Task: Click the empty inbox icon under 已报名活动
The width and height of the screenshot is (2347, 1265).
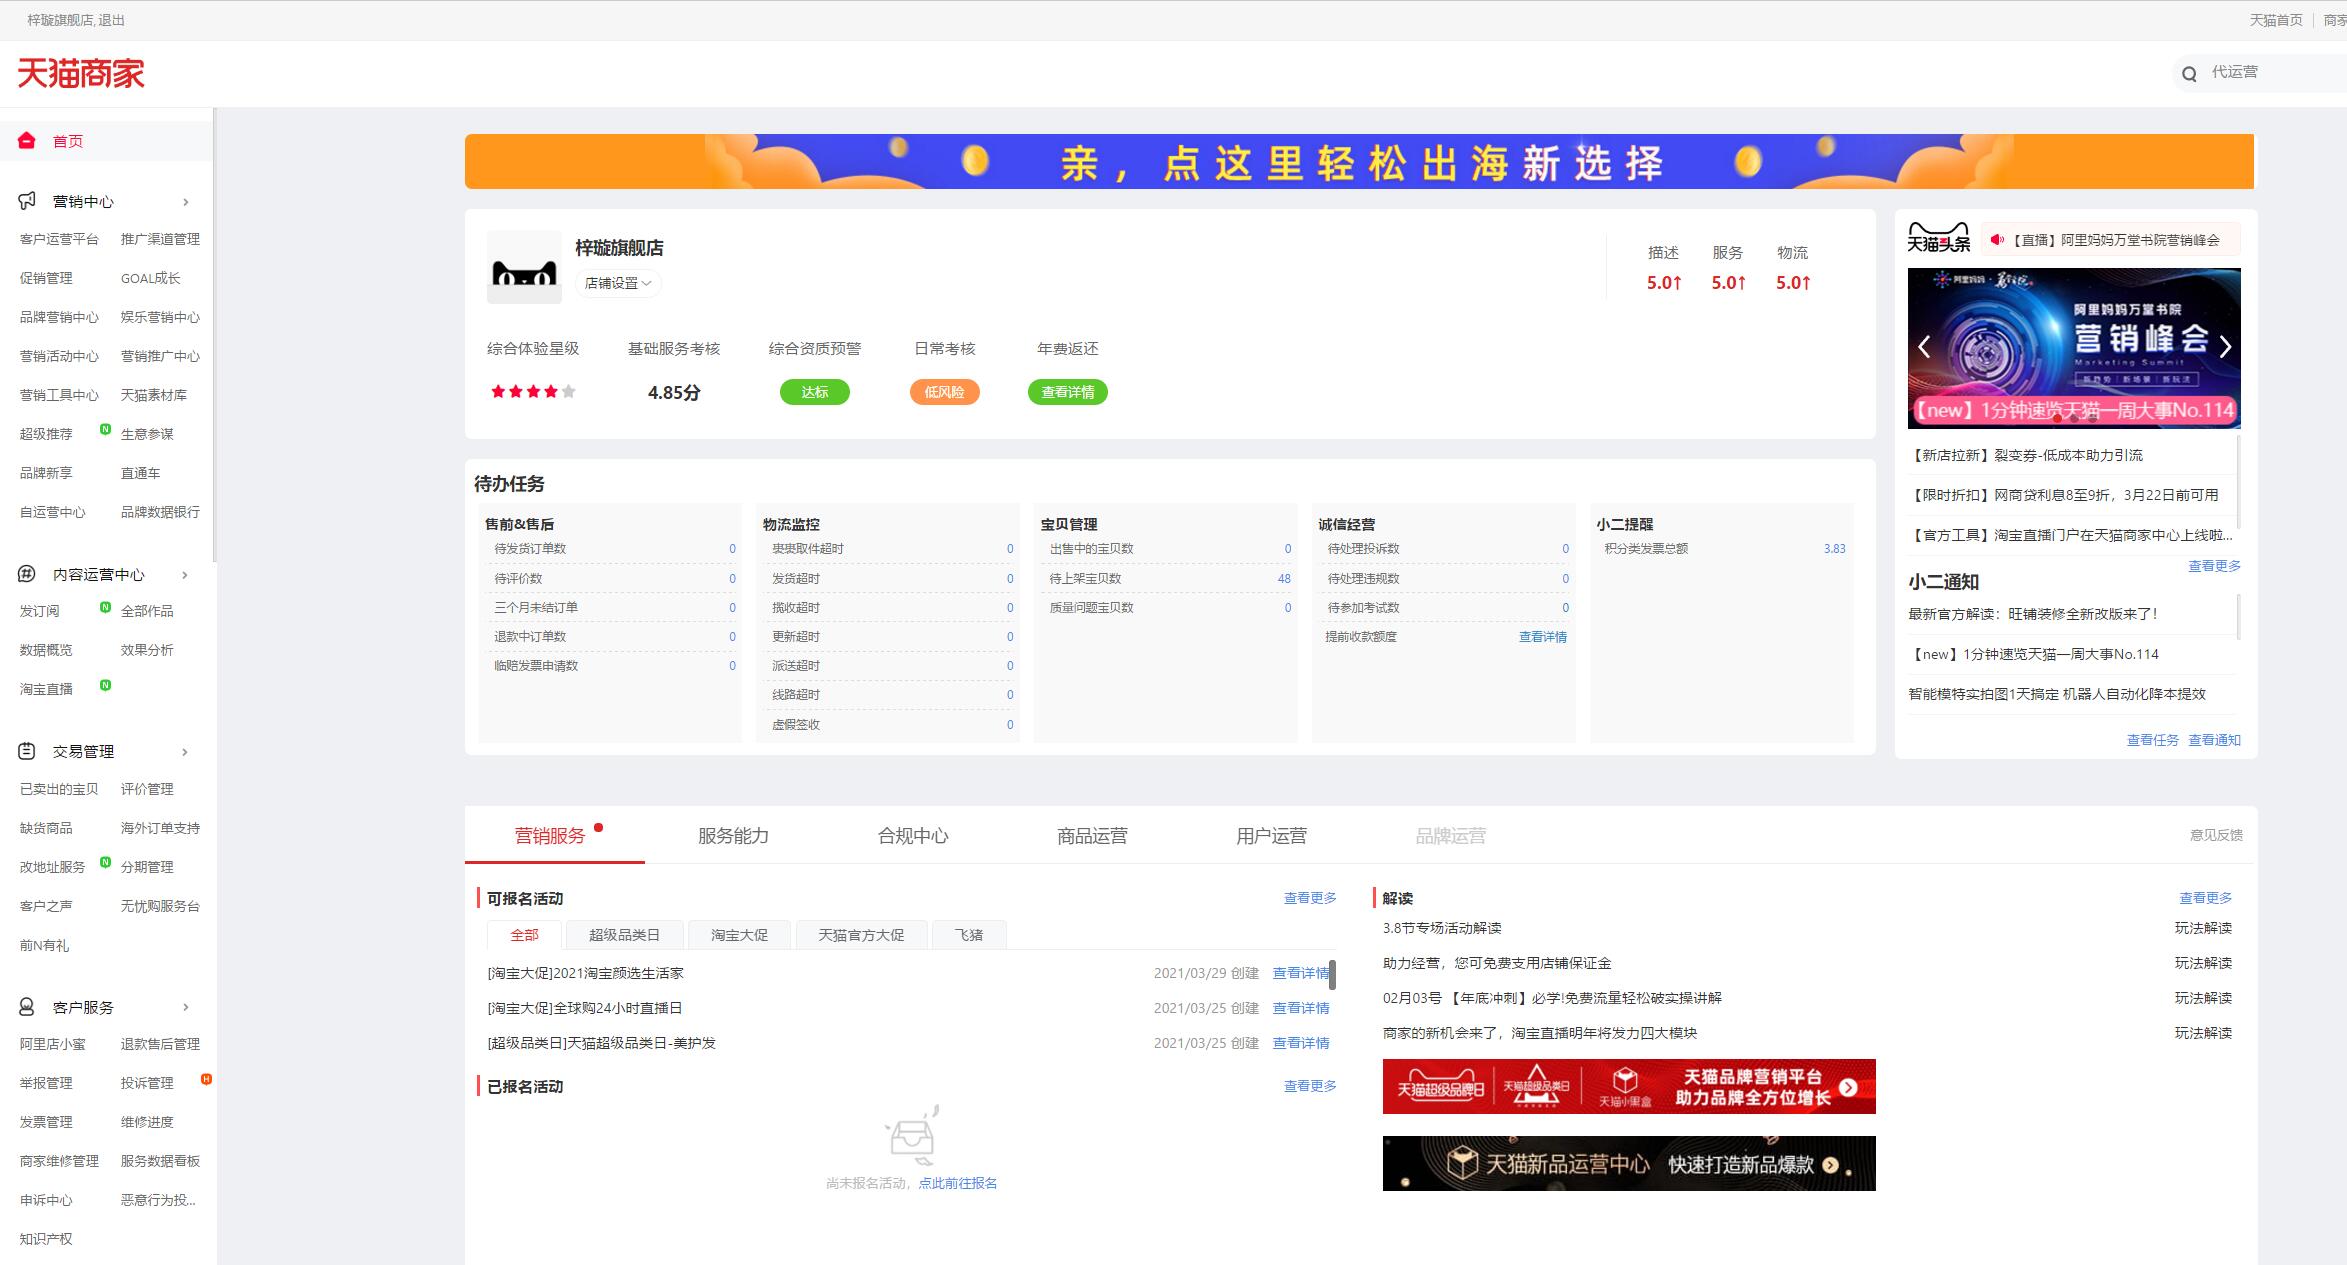Action: point(911,1135)
